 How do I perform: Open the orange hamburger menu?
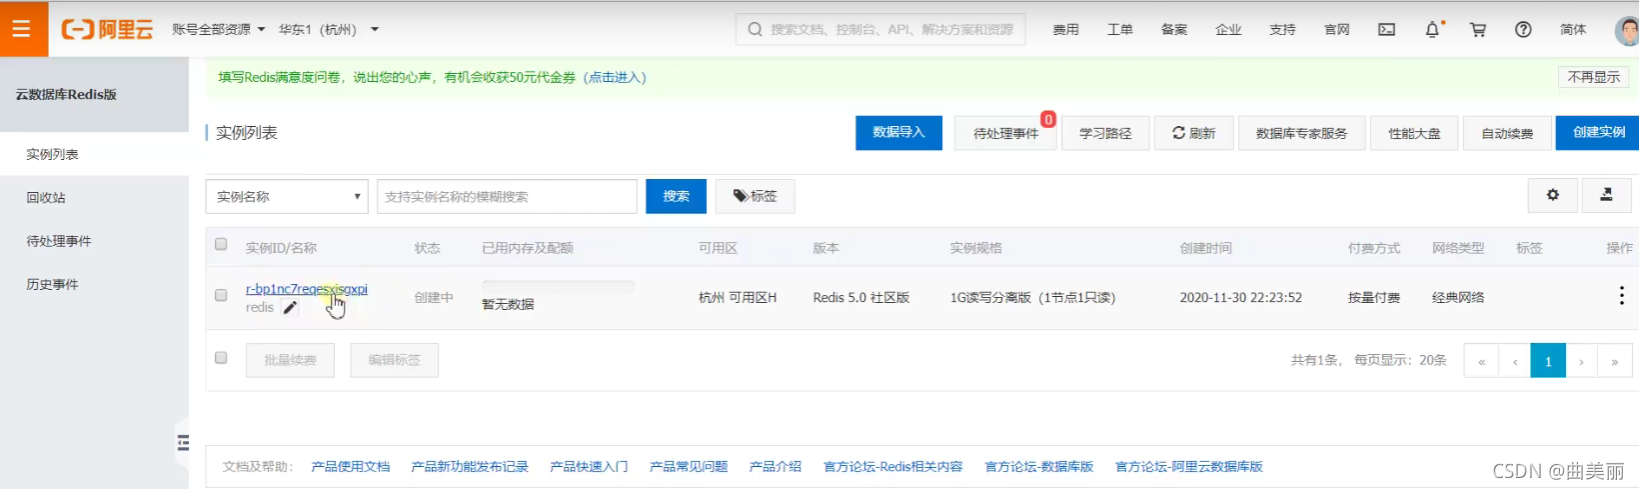(23, 28)
